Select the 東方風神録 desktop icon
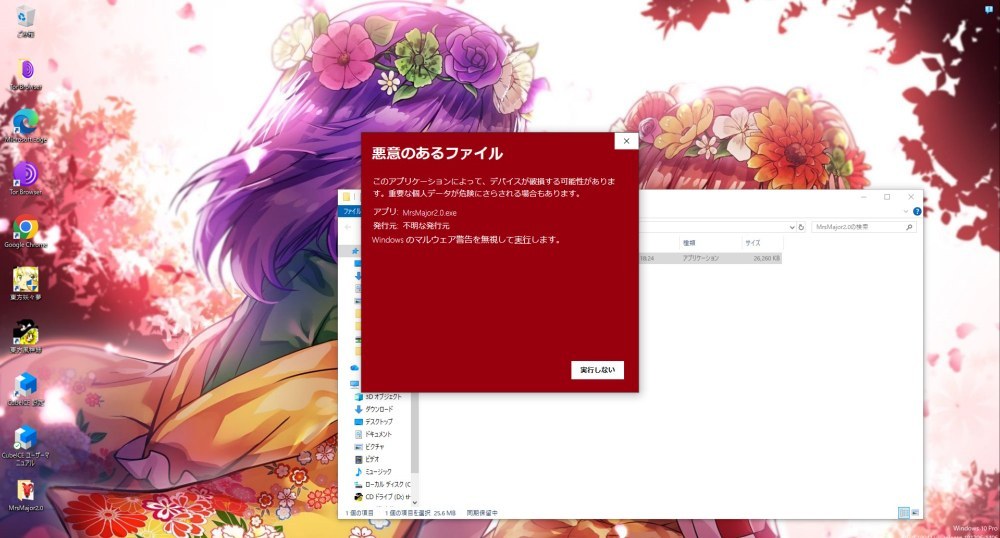 (x=26, y=337)
